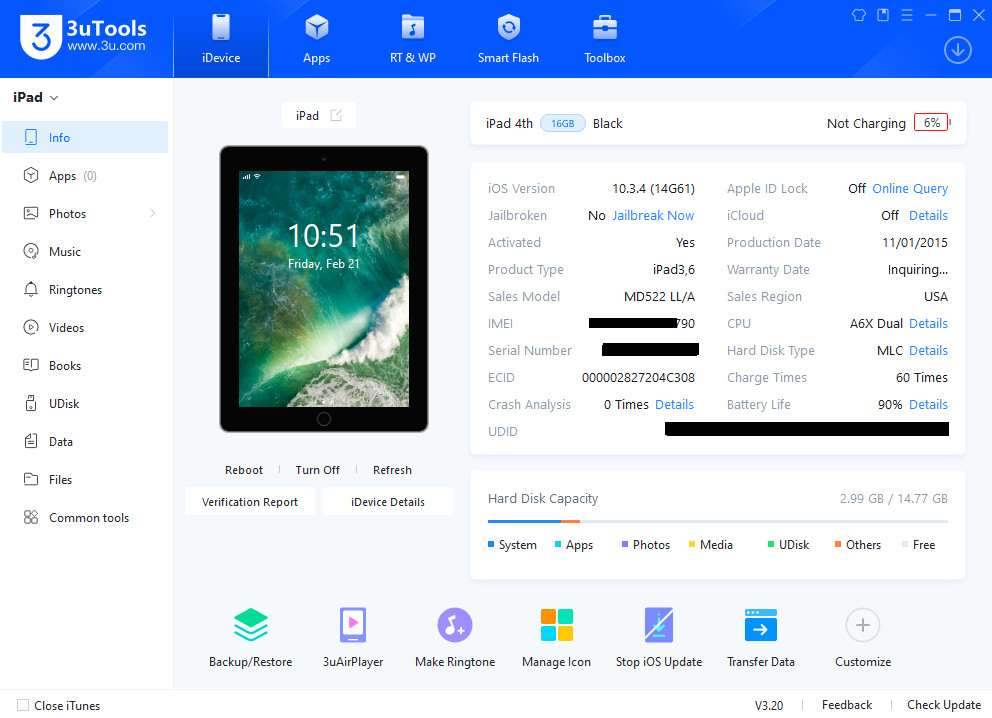Open the Manage Icon tool
992x718 pixels.
pyautogui.click(x=557, y=625)
